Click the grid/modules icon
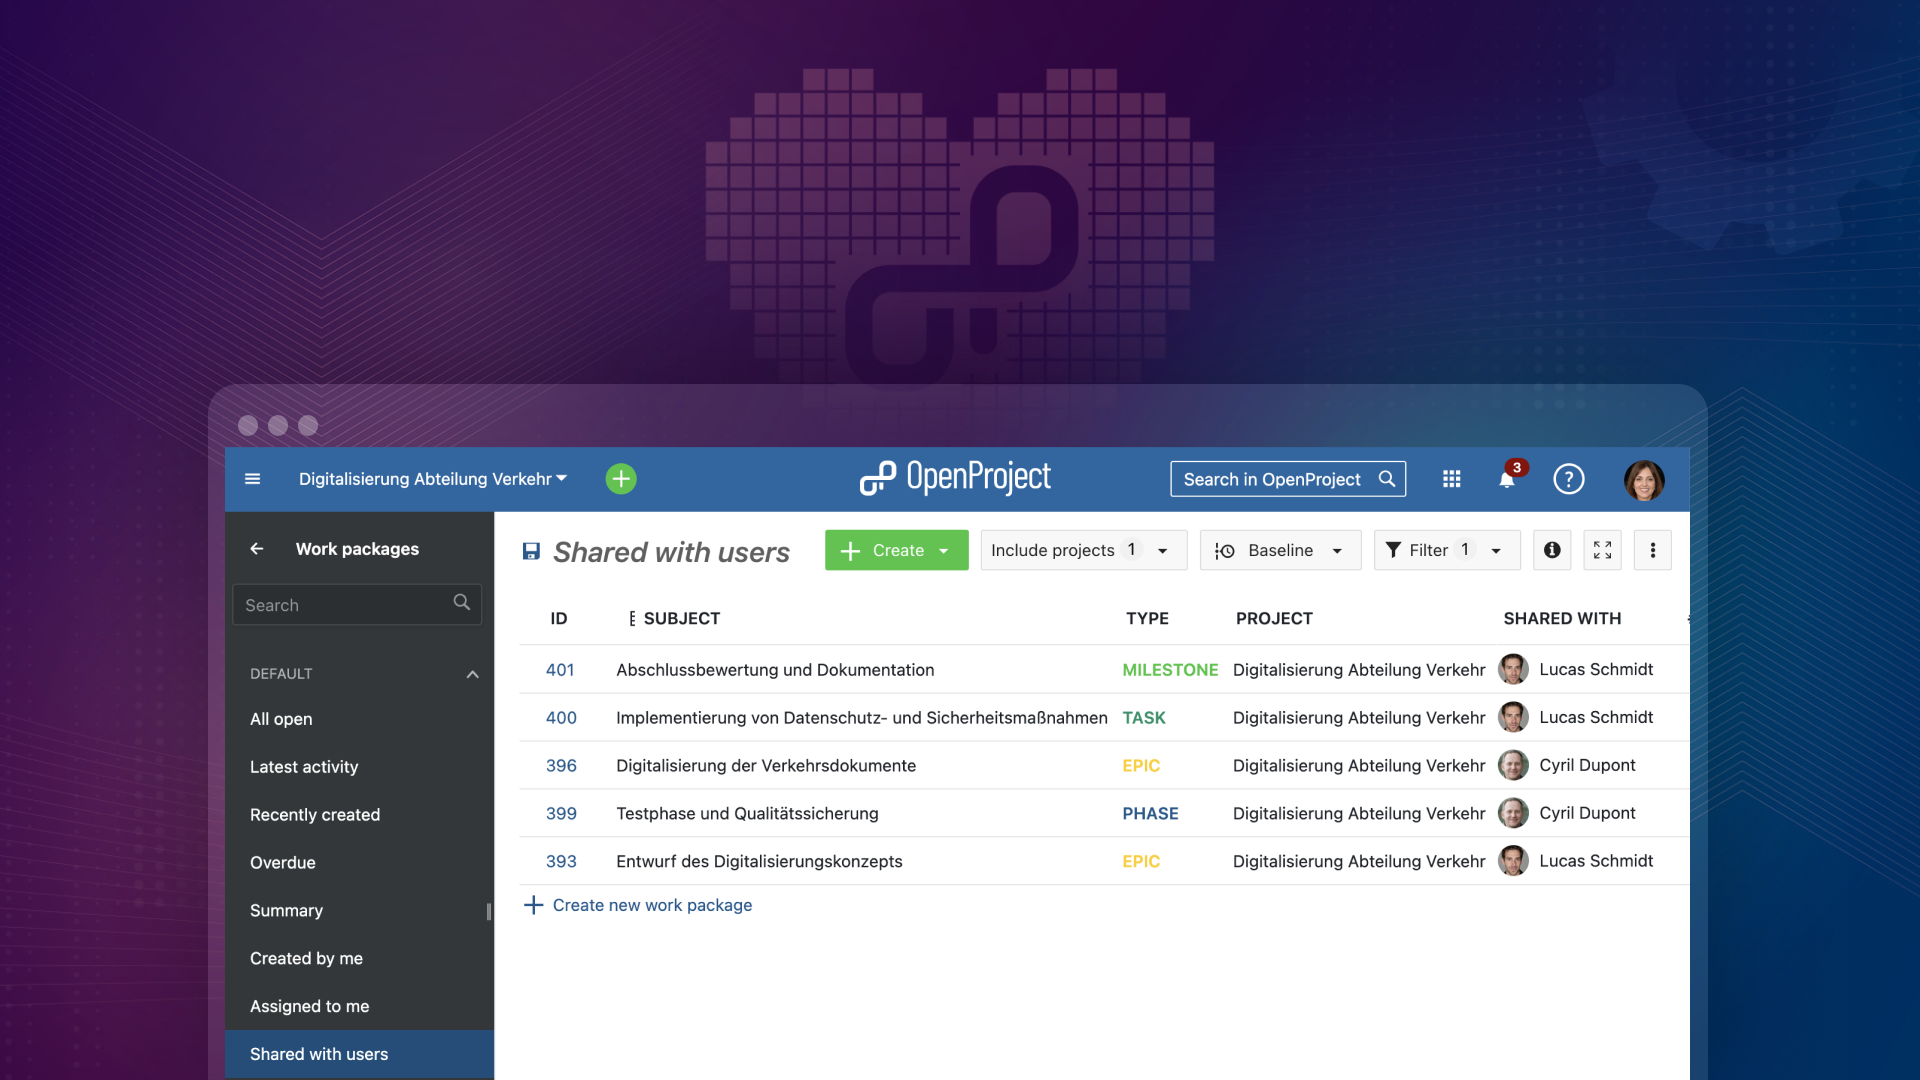Image resolution: width=1920 pixels, height=1080 pixels. click(1449, 477)
